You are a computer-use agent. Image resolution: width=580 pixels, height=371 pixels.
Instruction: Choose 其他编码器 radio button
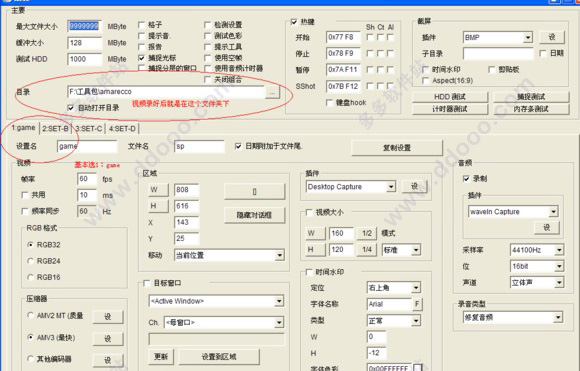[31, 359]
